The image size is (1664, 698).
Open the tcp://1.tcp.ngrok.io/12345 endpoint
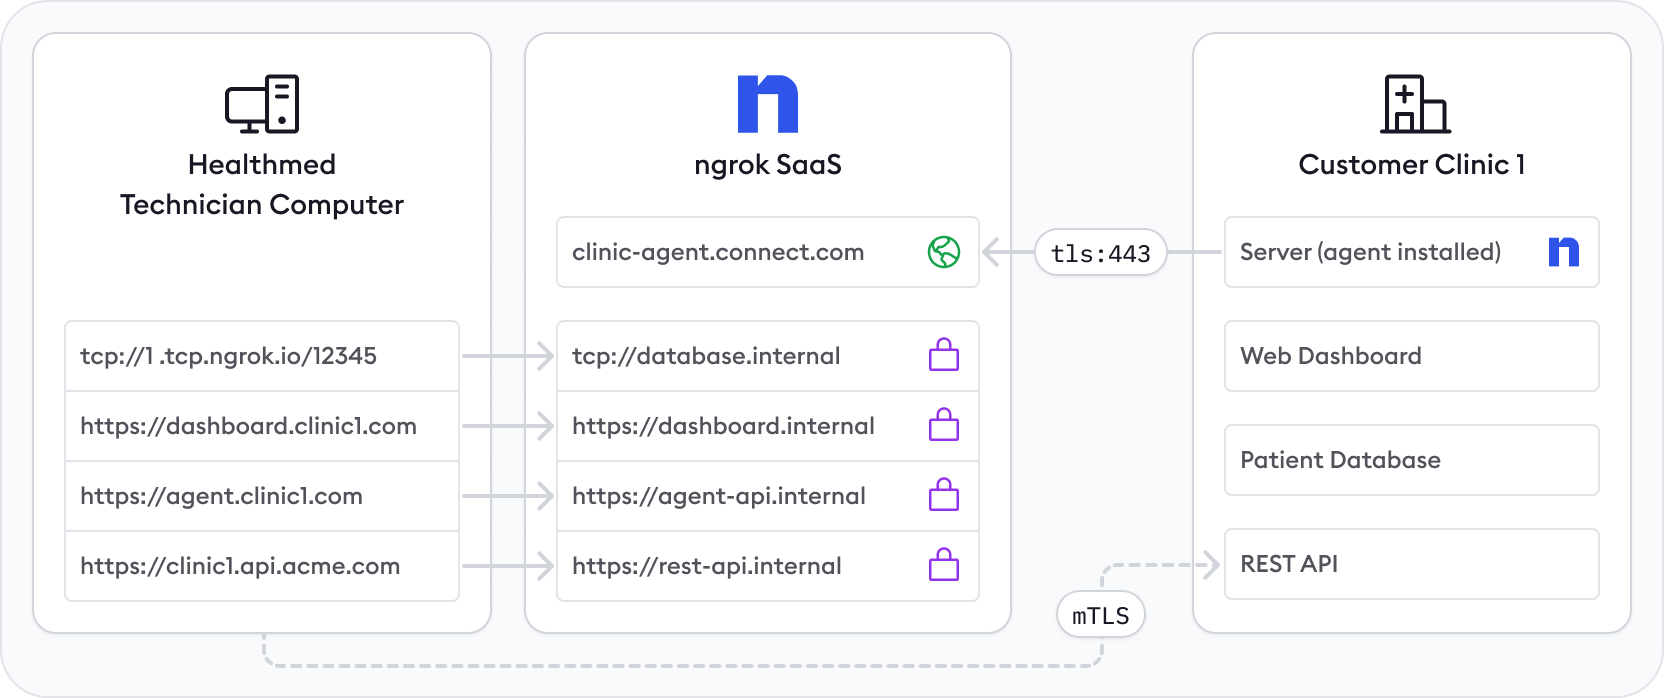[x=229, y=356]
